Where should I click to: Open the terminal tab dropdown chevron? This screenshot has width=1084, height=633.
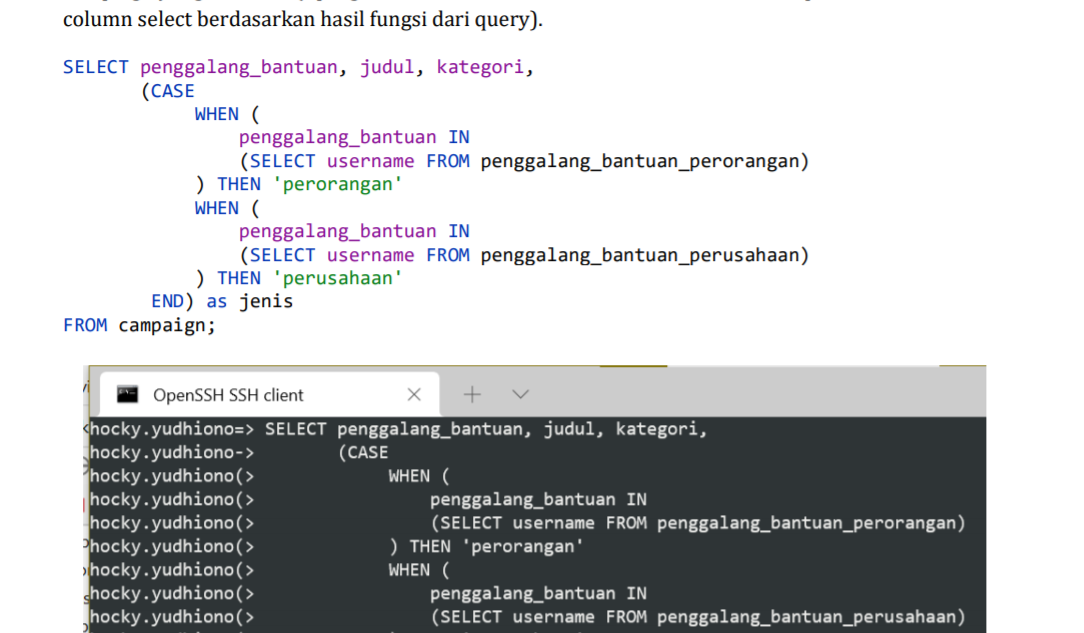[x=519, y=394]
